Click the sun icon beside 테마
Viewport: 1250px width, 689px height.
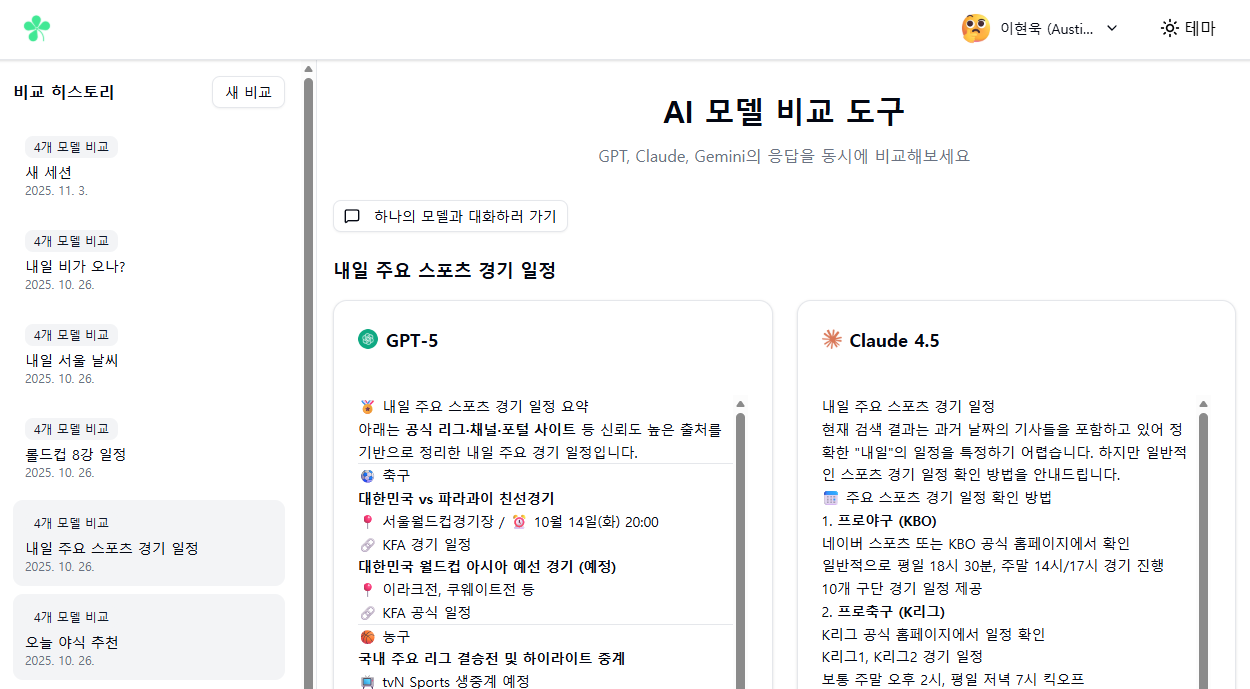(1169, 29)
